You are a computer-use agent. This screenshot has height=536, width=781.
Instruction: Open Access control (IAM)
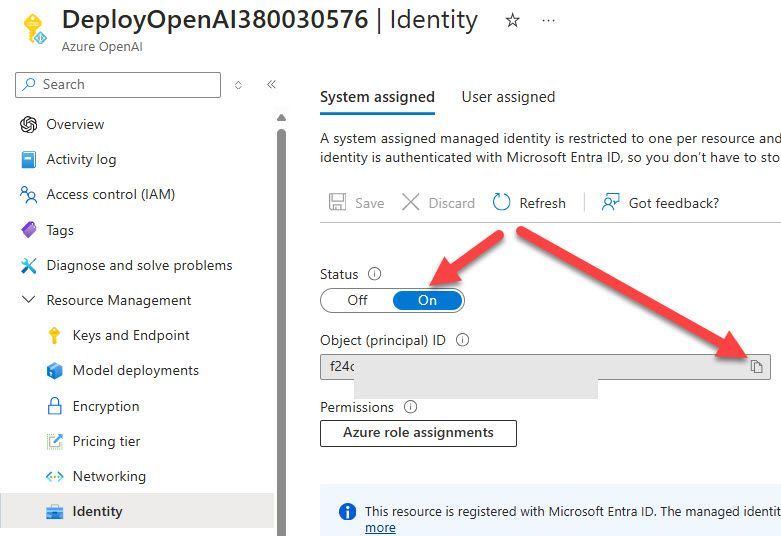tap(111, 194)
